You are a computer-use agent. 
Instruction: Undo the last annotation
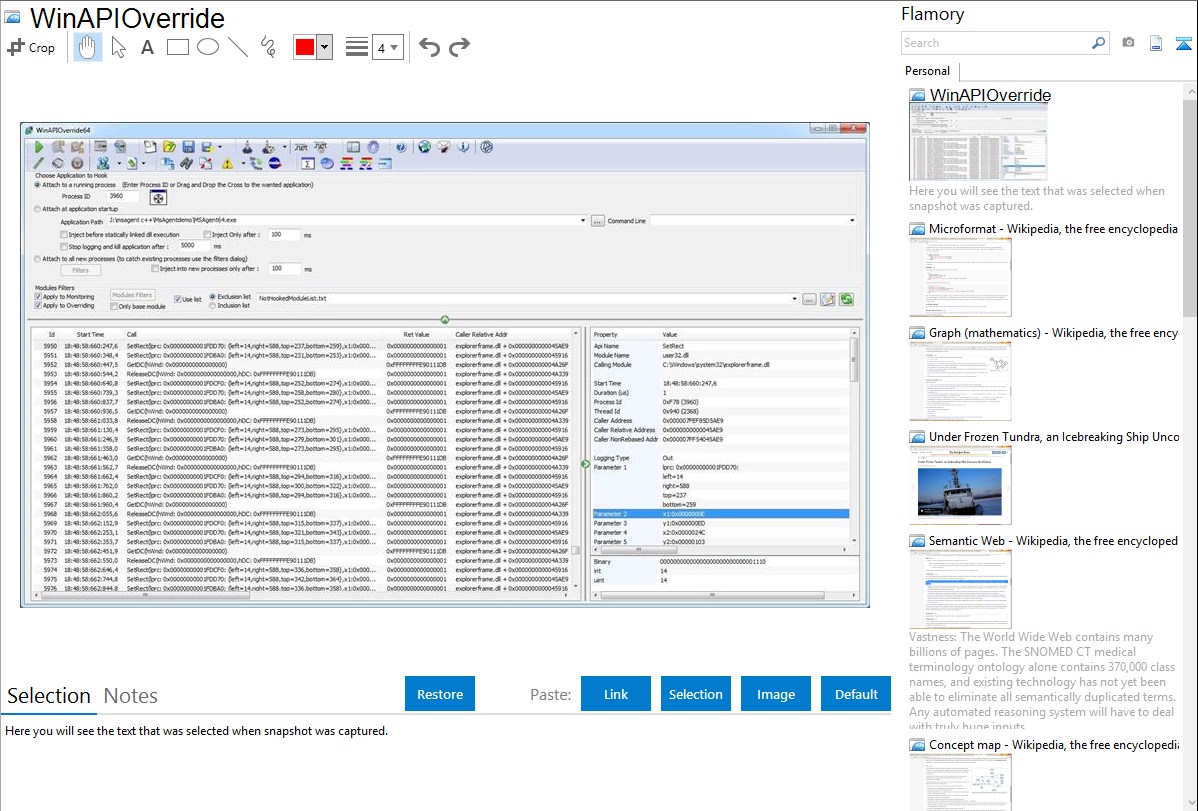point(429,47)
